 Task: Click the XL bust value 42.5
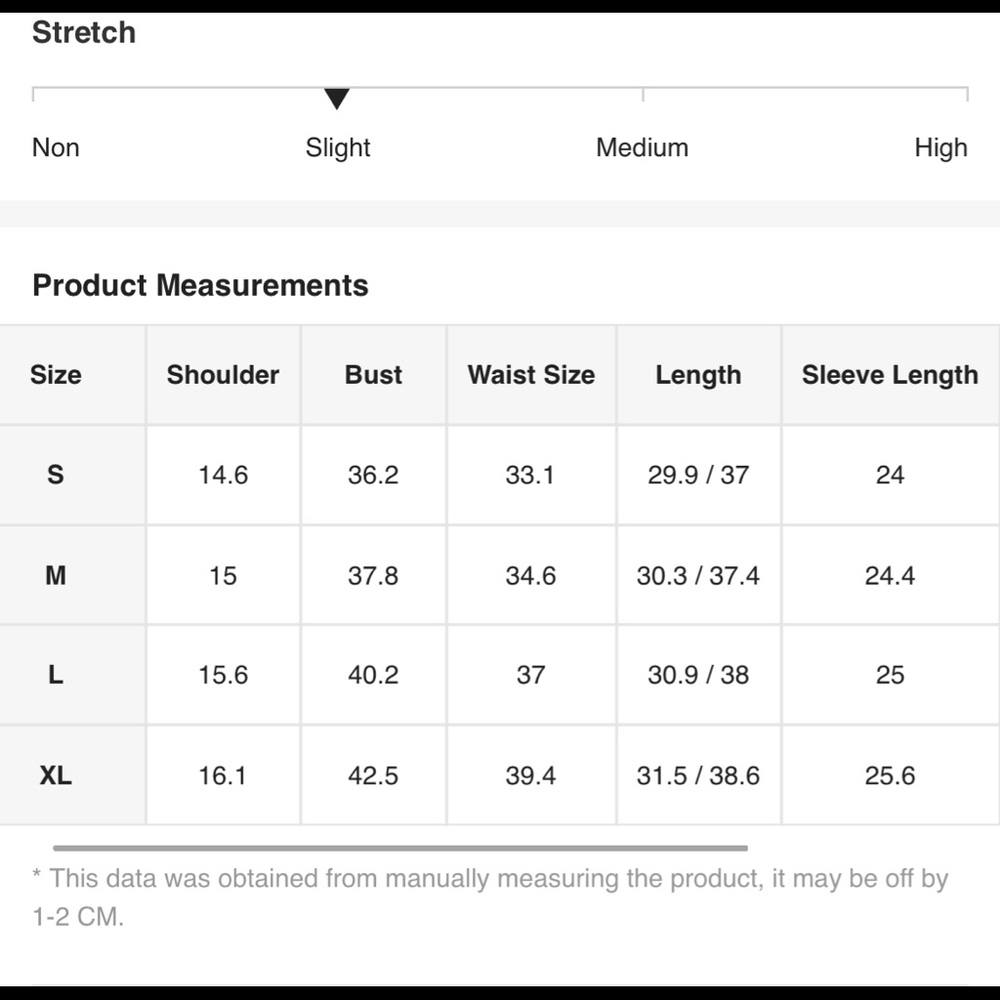click(x=373, y=776)
